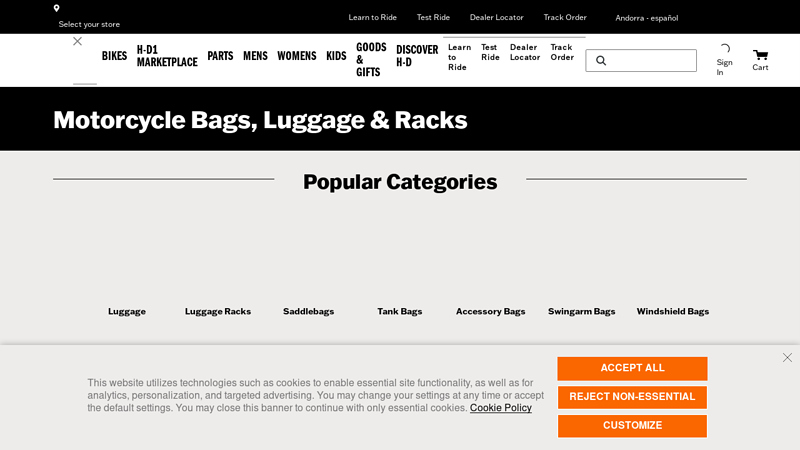This screenshot has height=450, width=800.
Task: Expand the Parts navigation menu
Action: coord(220,56)
